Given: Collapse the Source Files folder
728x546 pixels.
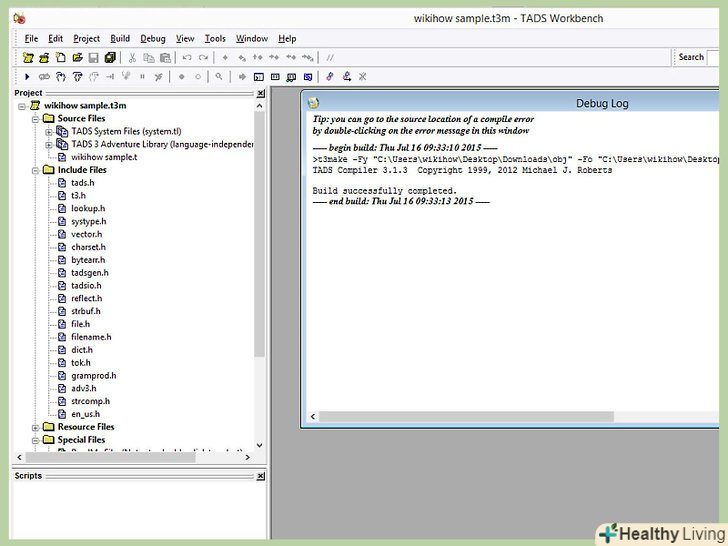Looking at the screenshot, I should [x=35, y=119].
